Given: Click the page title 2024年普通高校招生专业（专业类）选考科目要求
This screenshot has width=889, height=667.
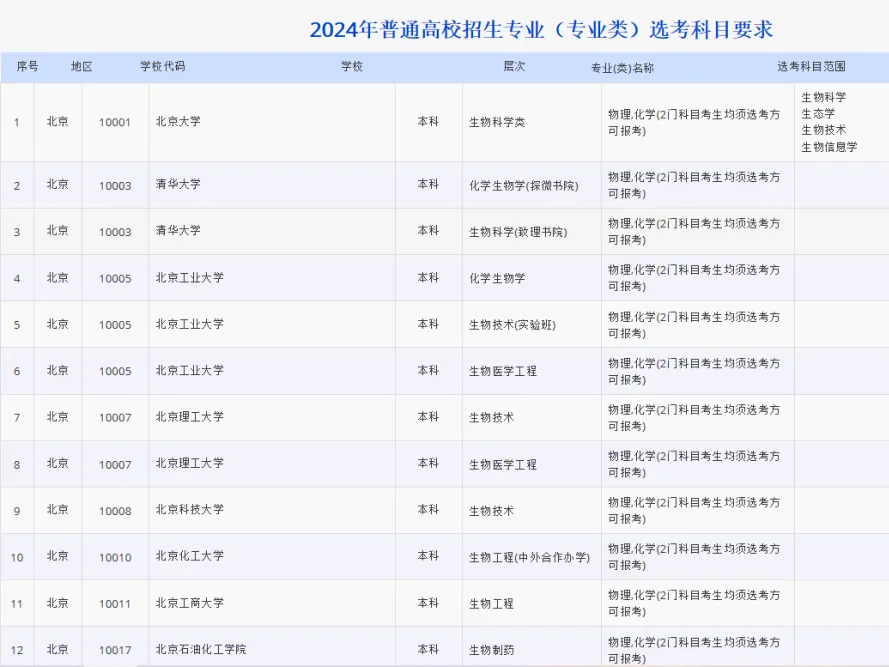Looking at the screenshot, I should click(x=541, y=29).
